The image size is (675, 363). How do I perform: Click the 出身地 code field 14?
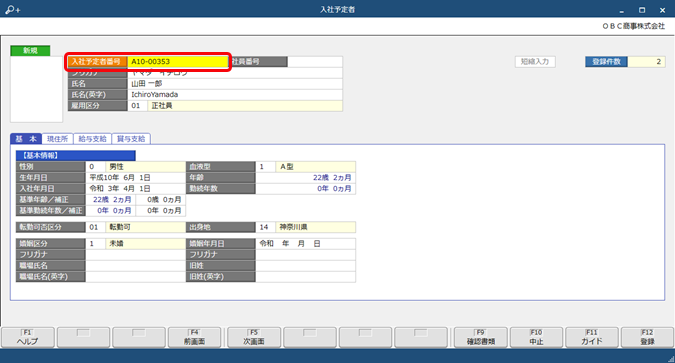(266, 227)
